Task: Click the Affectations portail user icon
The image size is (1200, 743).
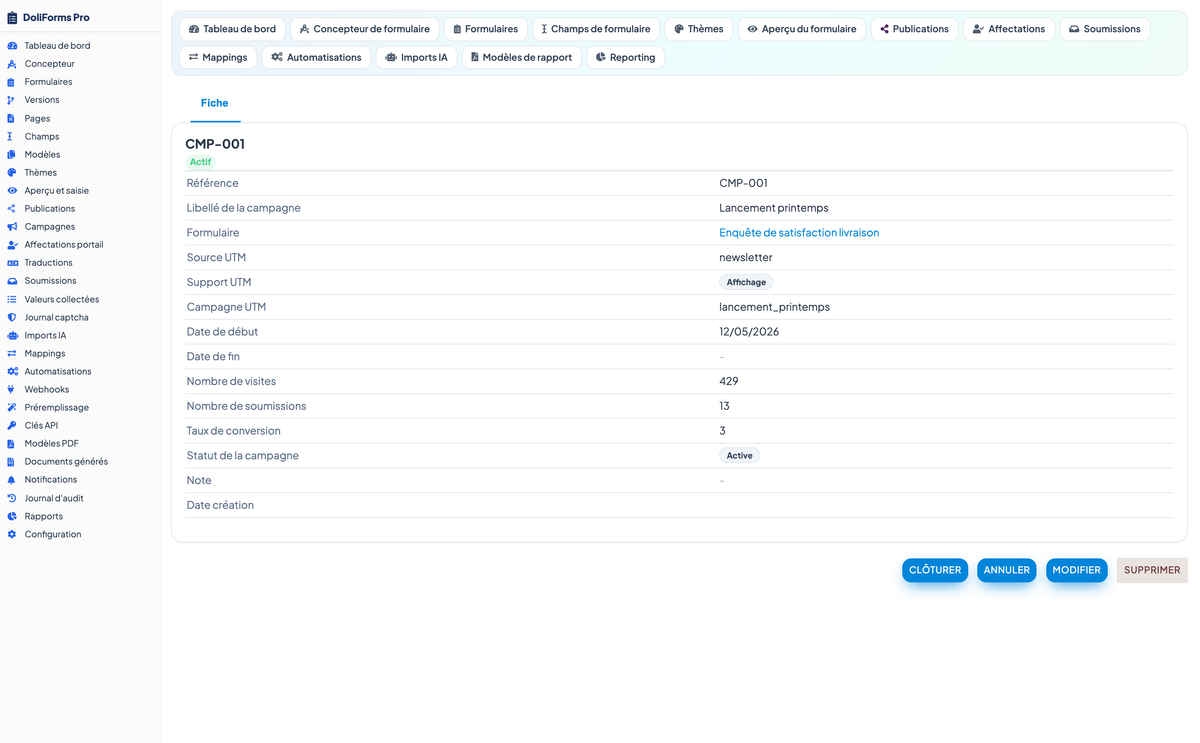Action: coord(12,244)
